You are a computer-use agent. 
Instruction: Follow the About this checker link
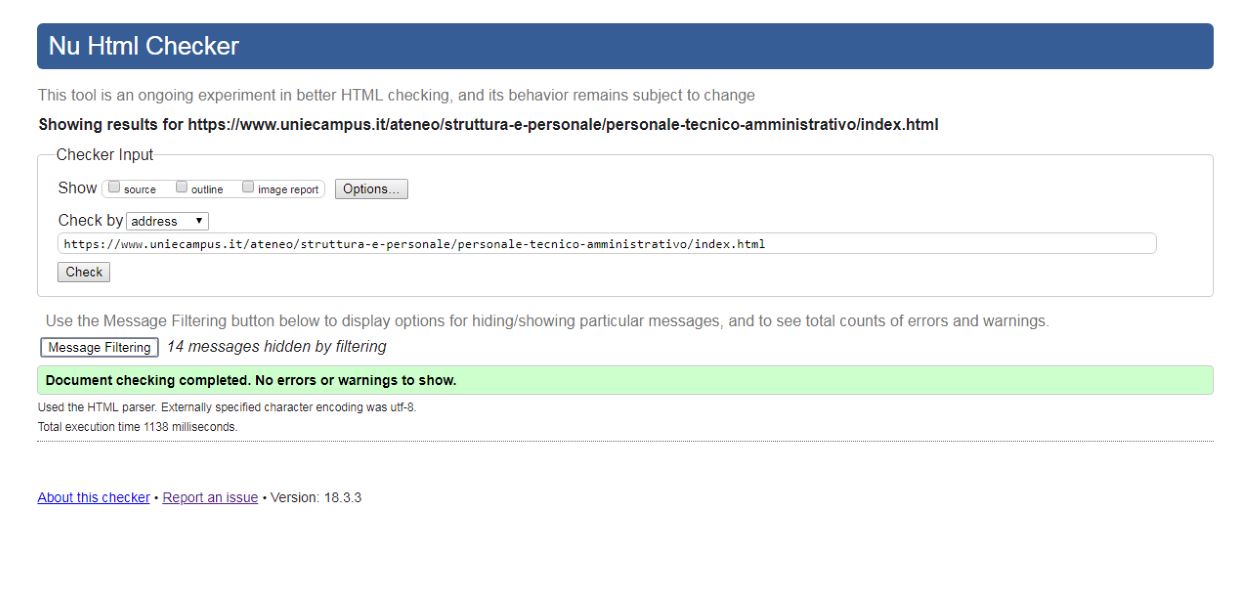click(x=94, y=497)
